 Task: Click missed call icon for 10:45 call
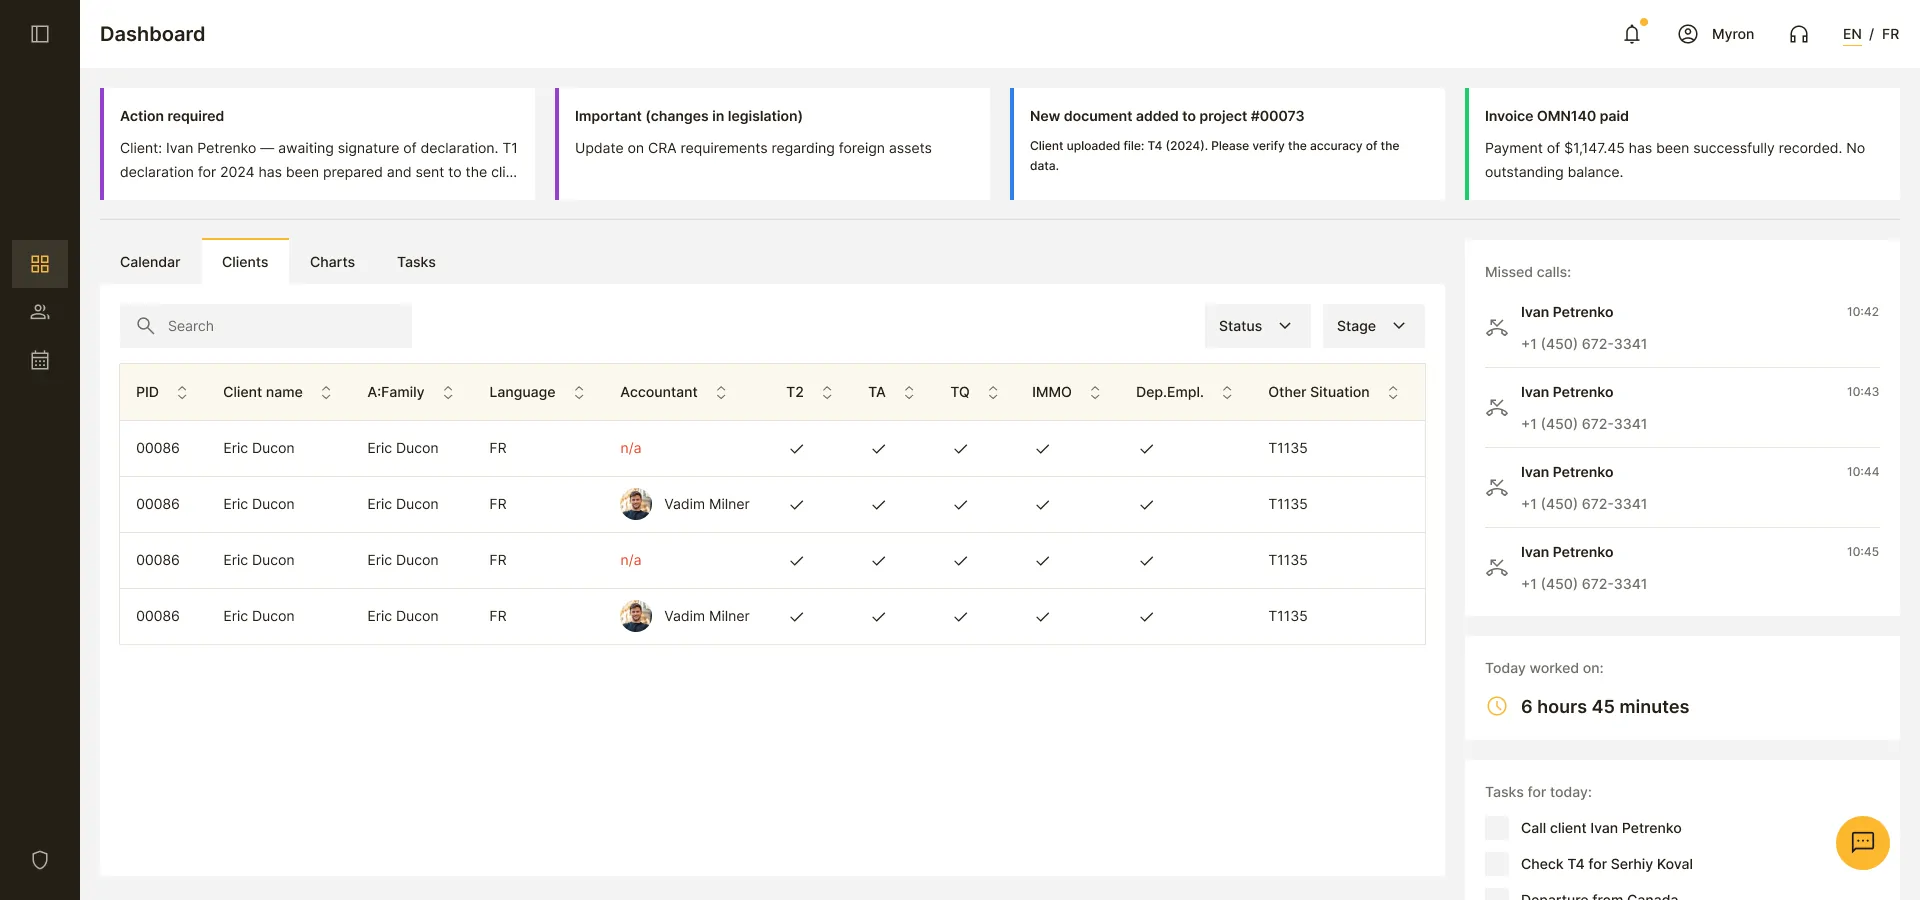[1497, 568]
